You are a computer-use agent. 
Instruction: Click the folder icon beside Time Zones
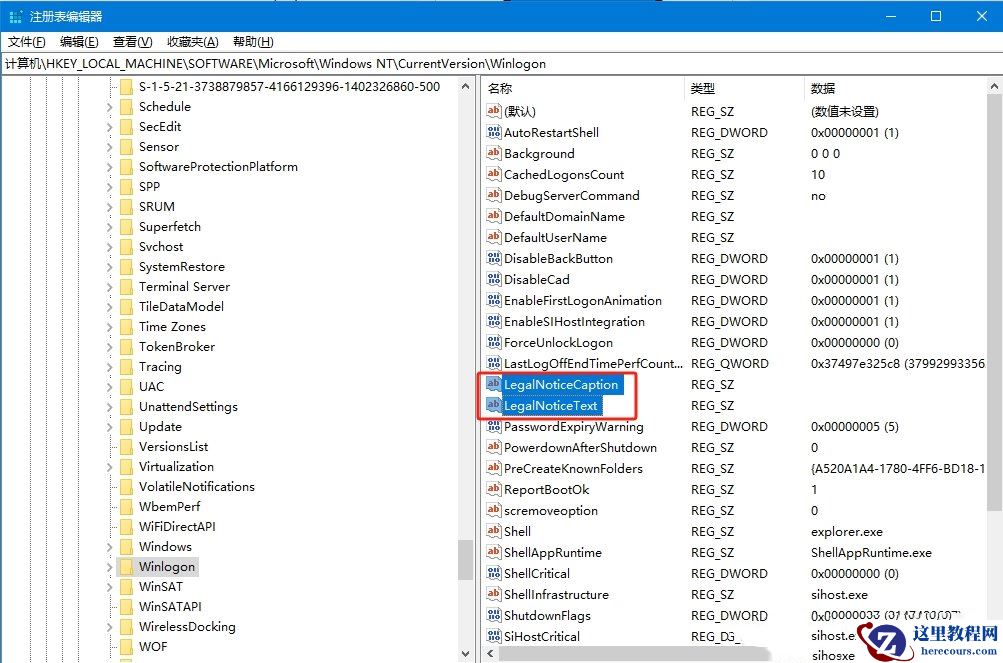point(128,326)
